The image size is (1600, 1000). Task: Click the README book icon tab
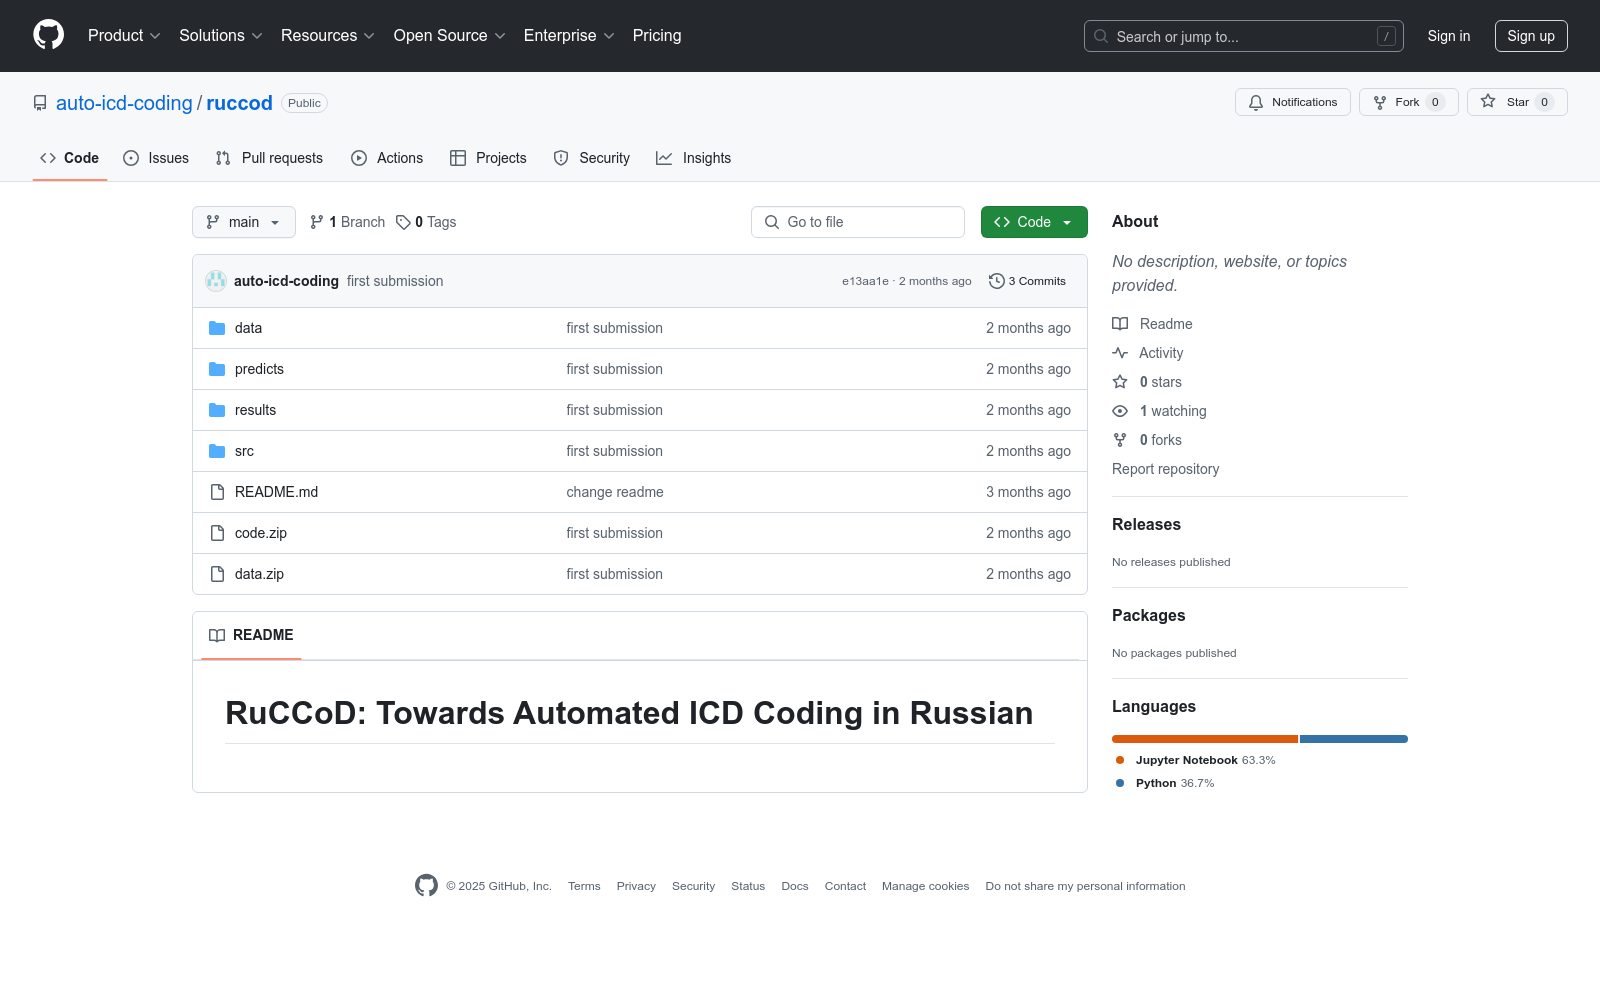point(217,635)
